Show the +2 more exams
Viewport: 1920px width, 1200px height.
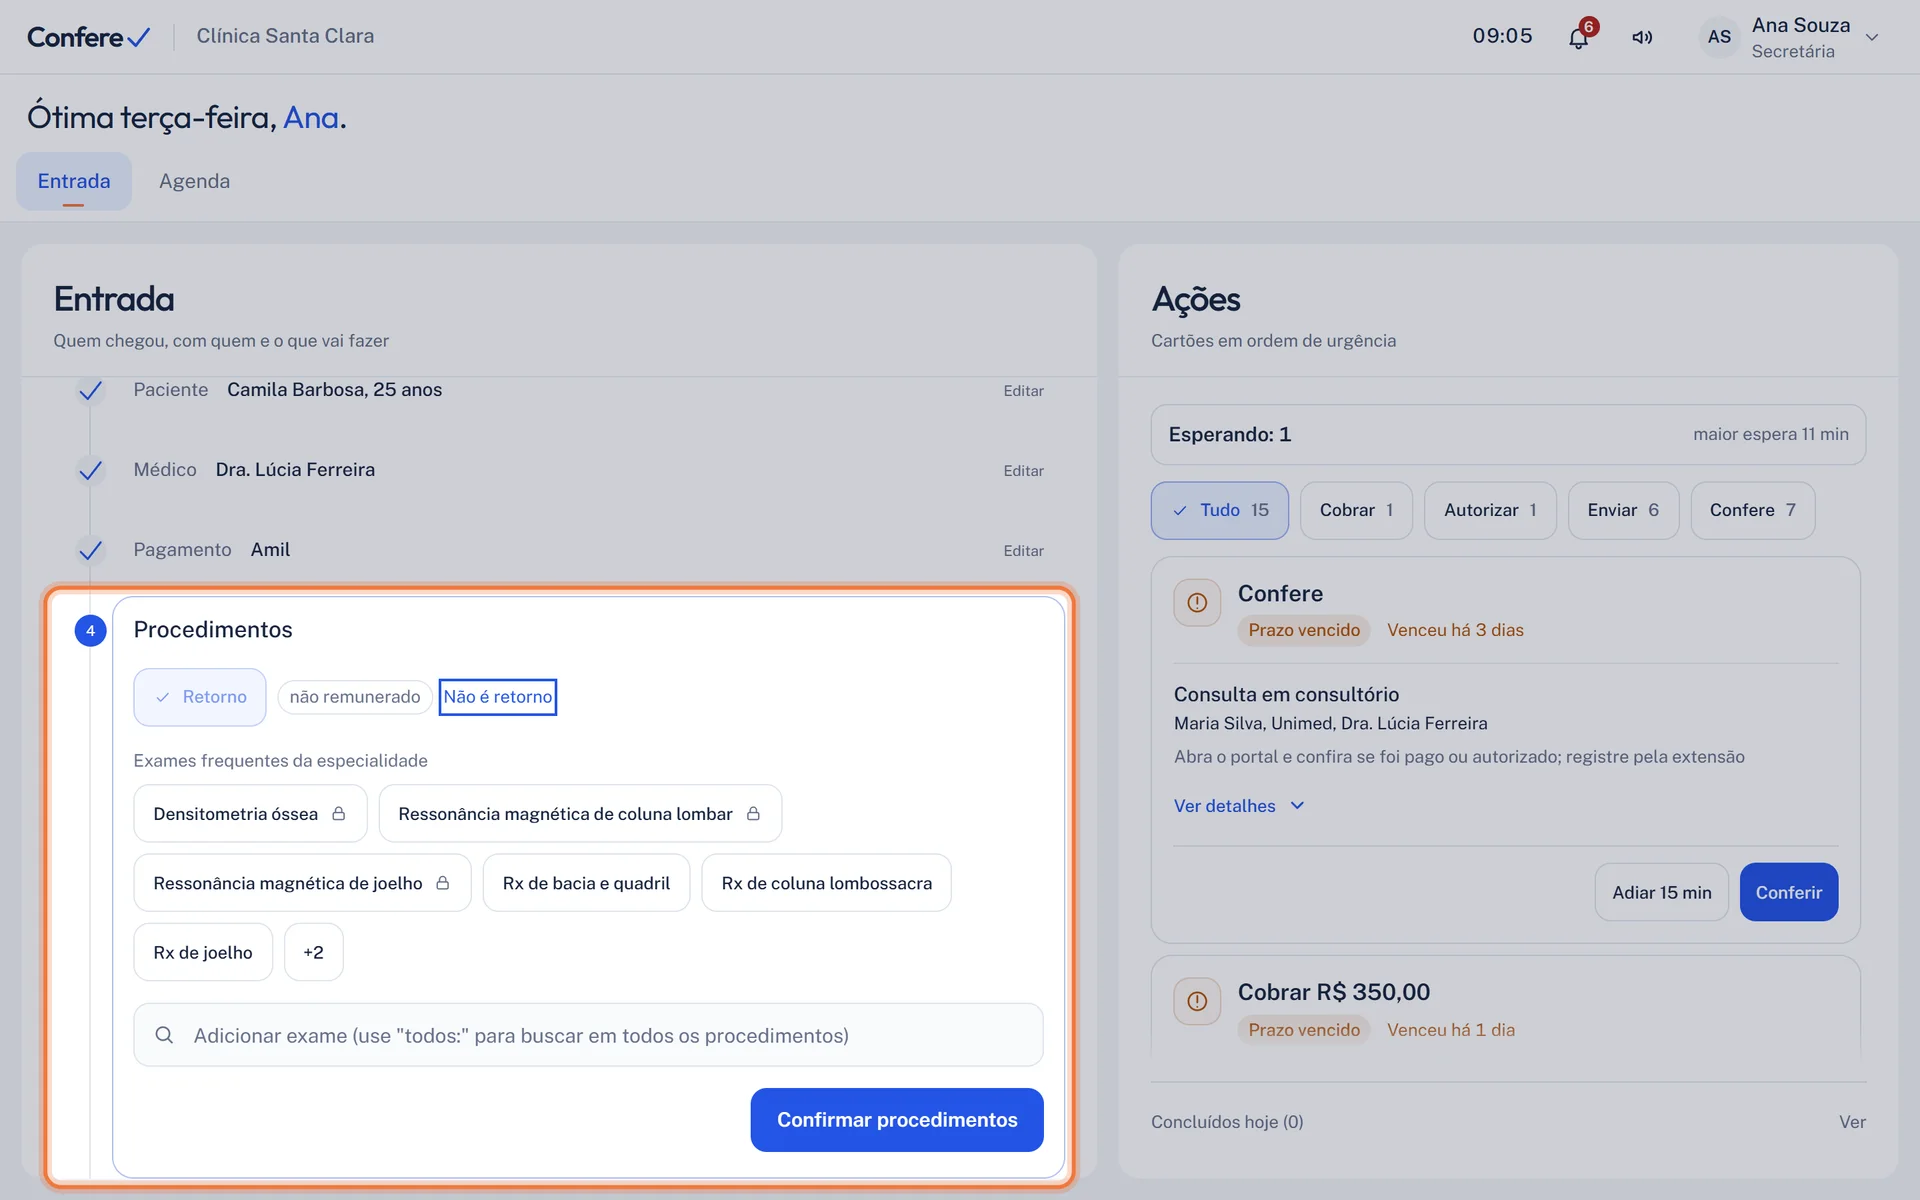tap(313, 952)
